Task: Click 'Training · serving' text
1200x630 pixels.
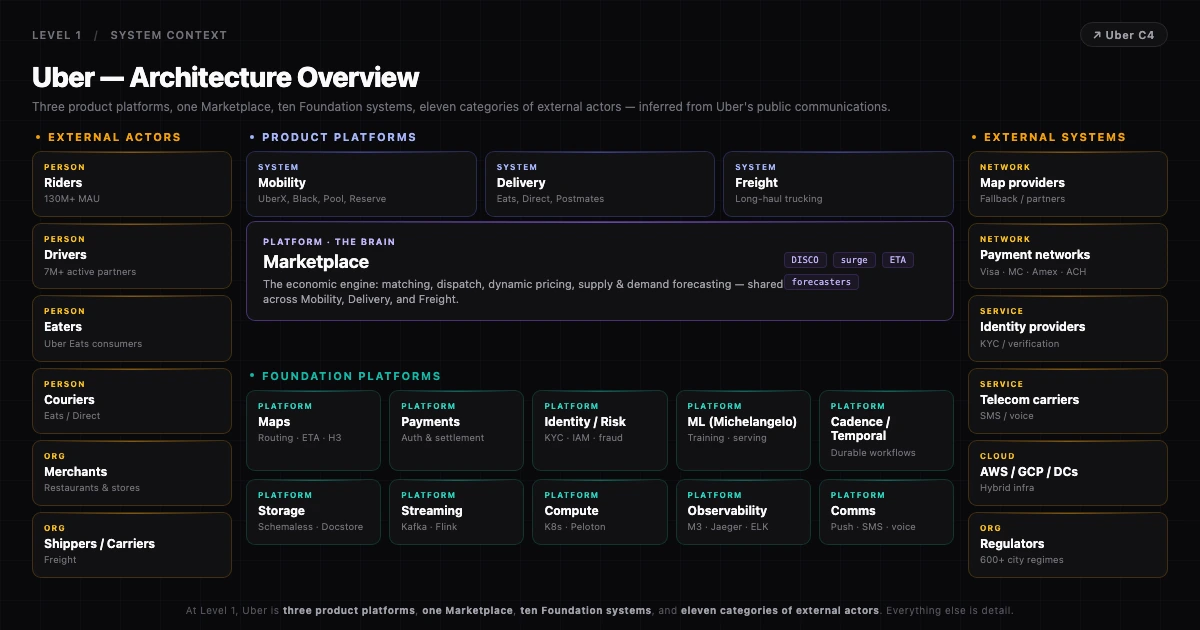Action: 727,438
